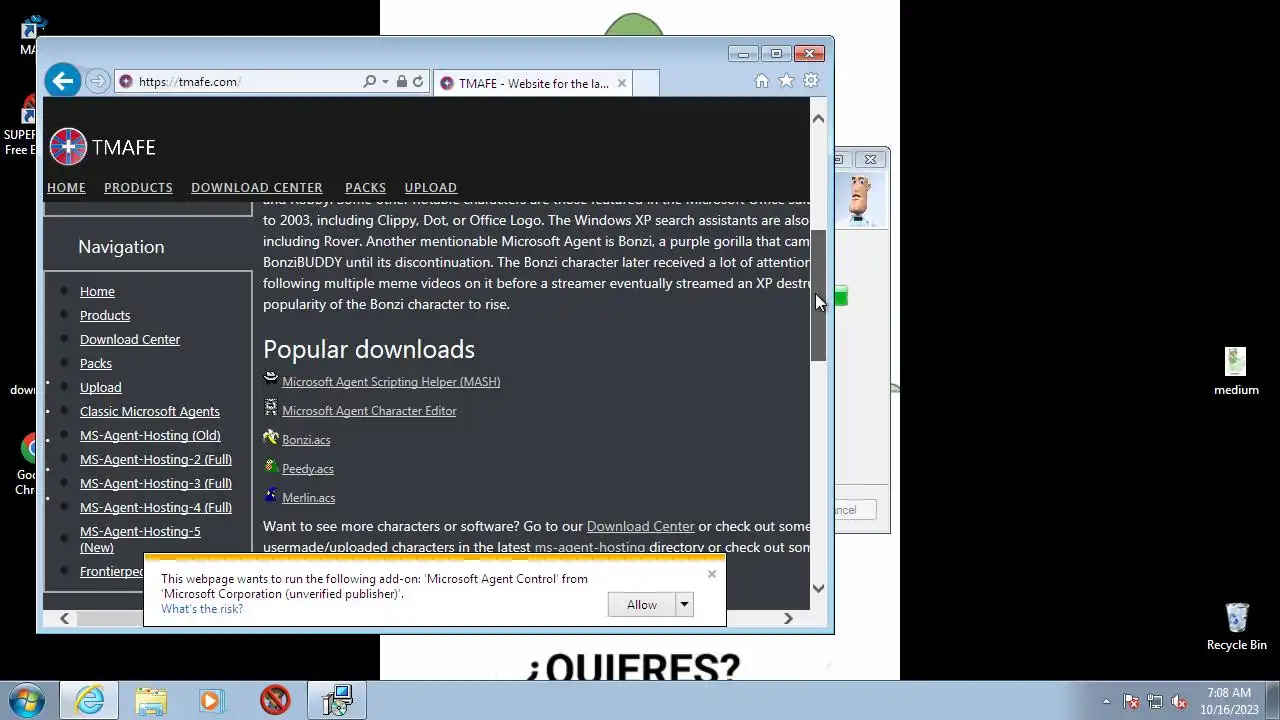
Task: Click the Peedy parrot icon
Action: click(x=271, y=466)
